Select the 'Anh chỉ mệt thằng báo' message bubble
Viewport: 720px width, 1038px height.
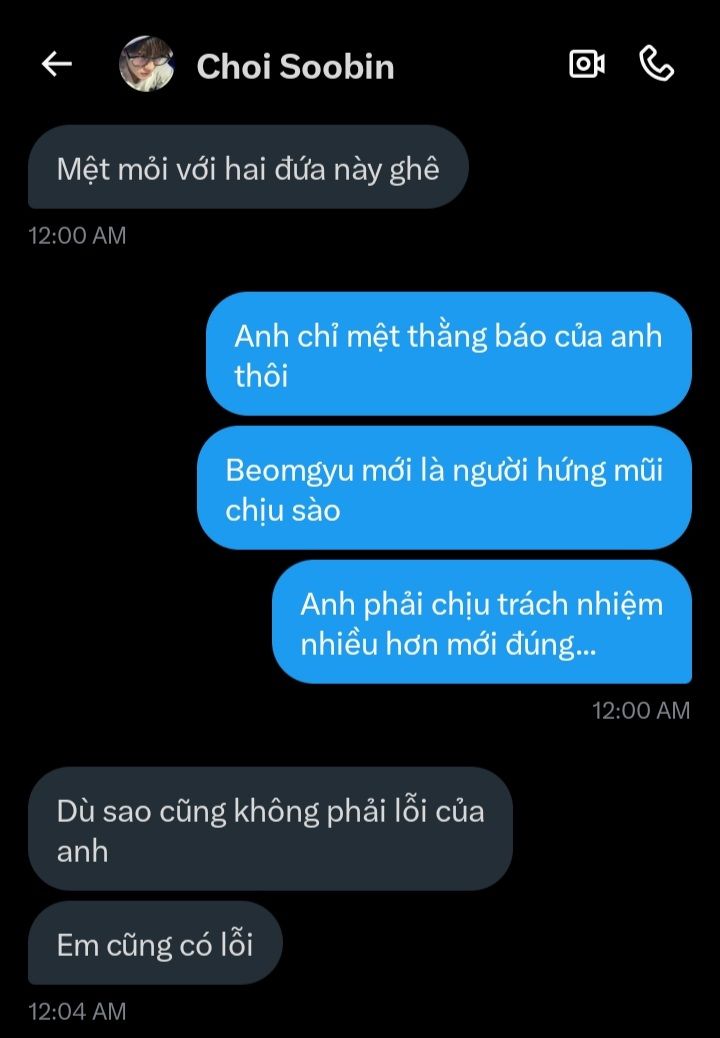449,354
